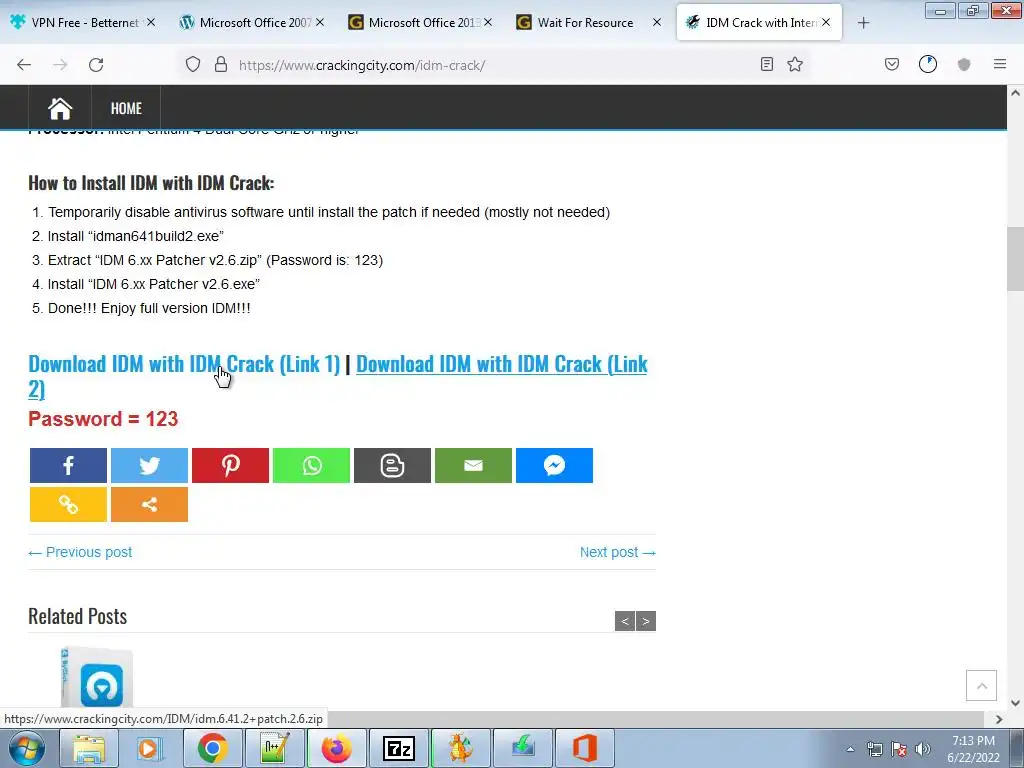Image resolution: width=1024 pixels, height=768 pixels.
Task: Open the green download arrow app in taskbar
Action: tap(522, 748)
